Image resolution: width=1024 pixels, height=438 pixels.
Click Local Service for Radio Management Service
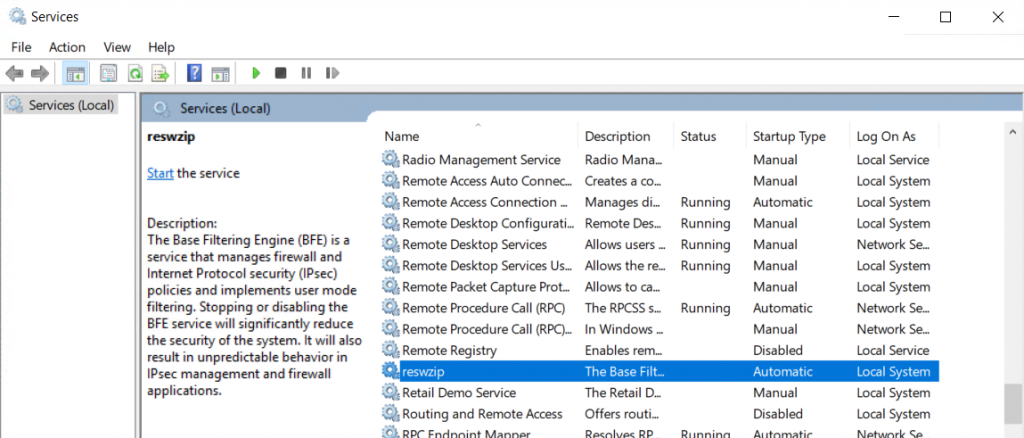tap(893, 159)
